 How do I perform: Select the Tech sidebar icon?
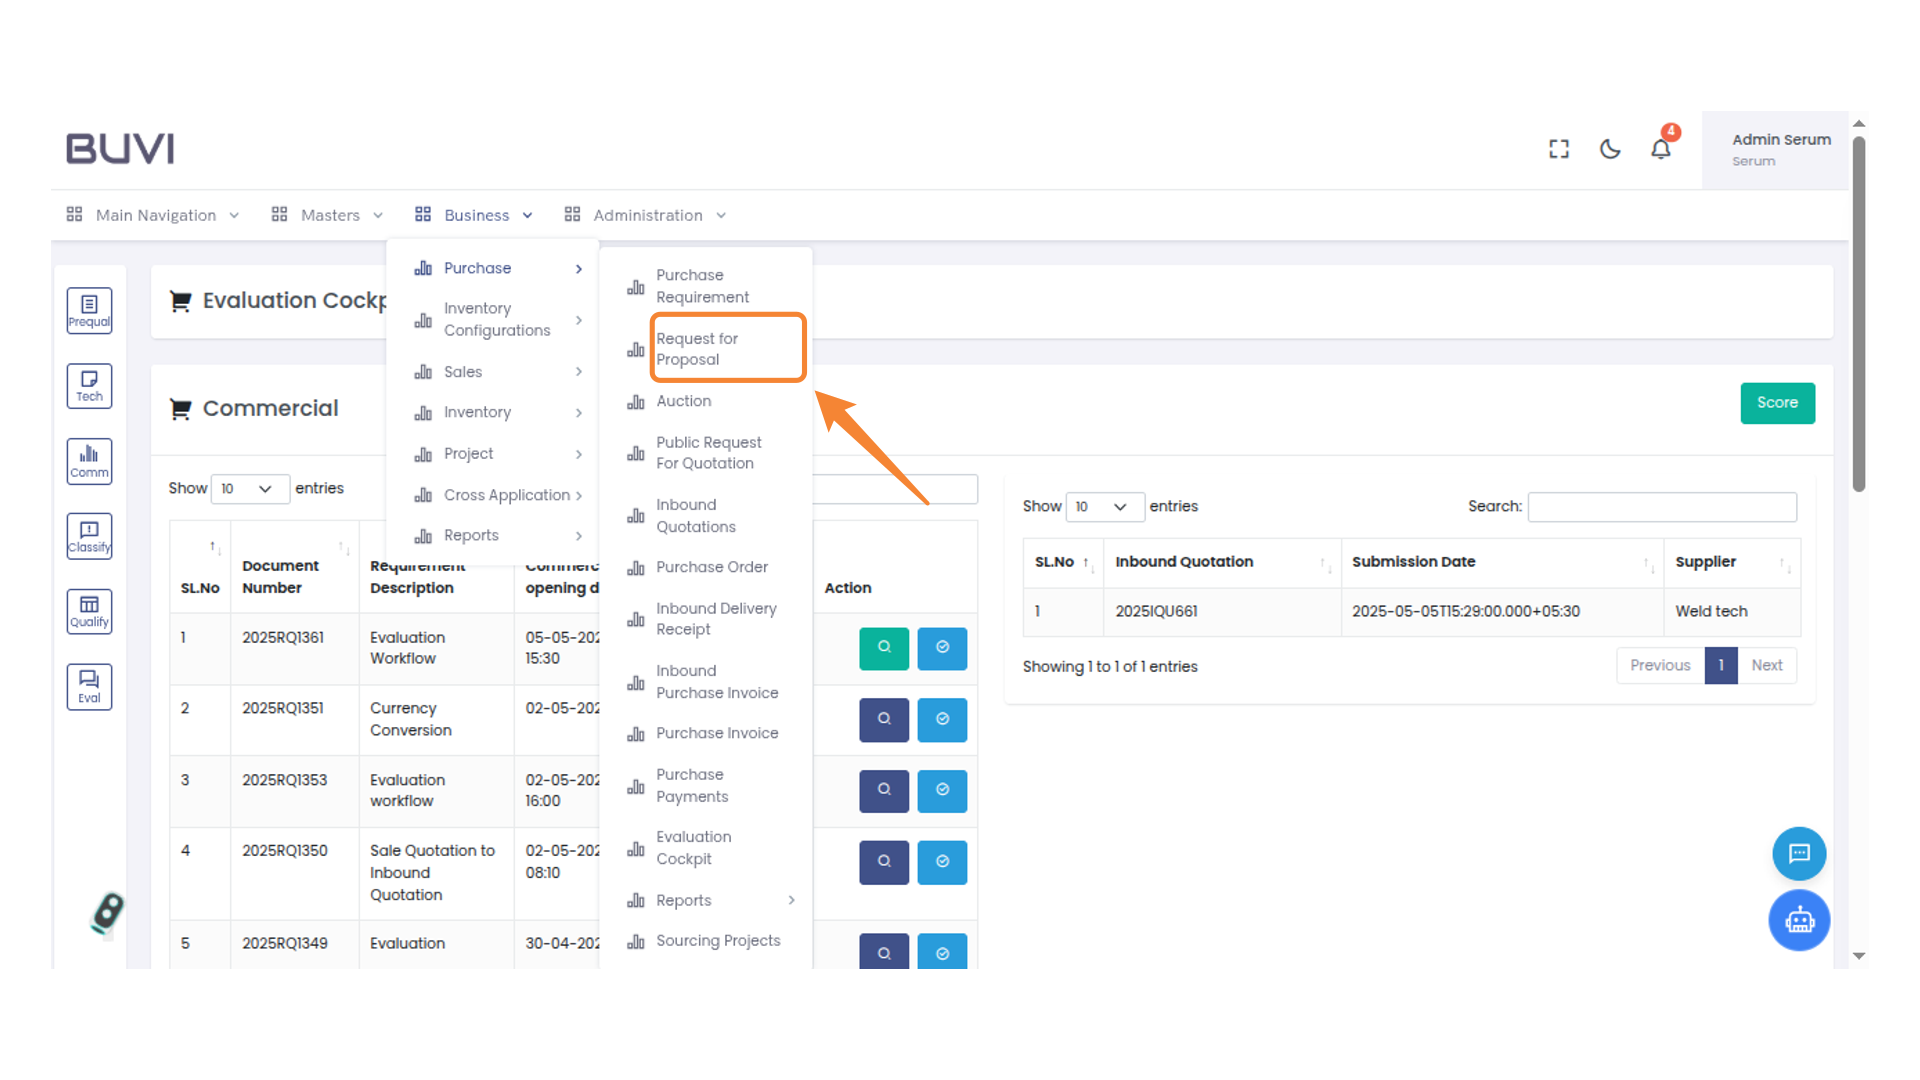coord(89,385)
